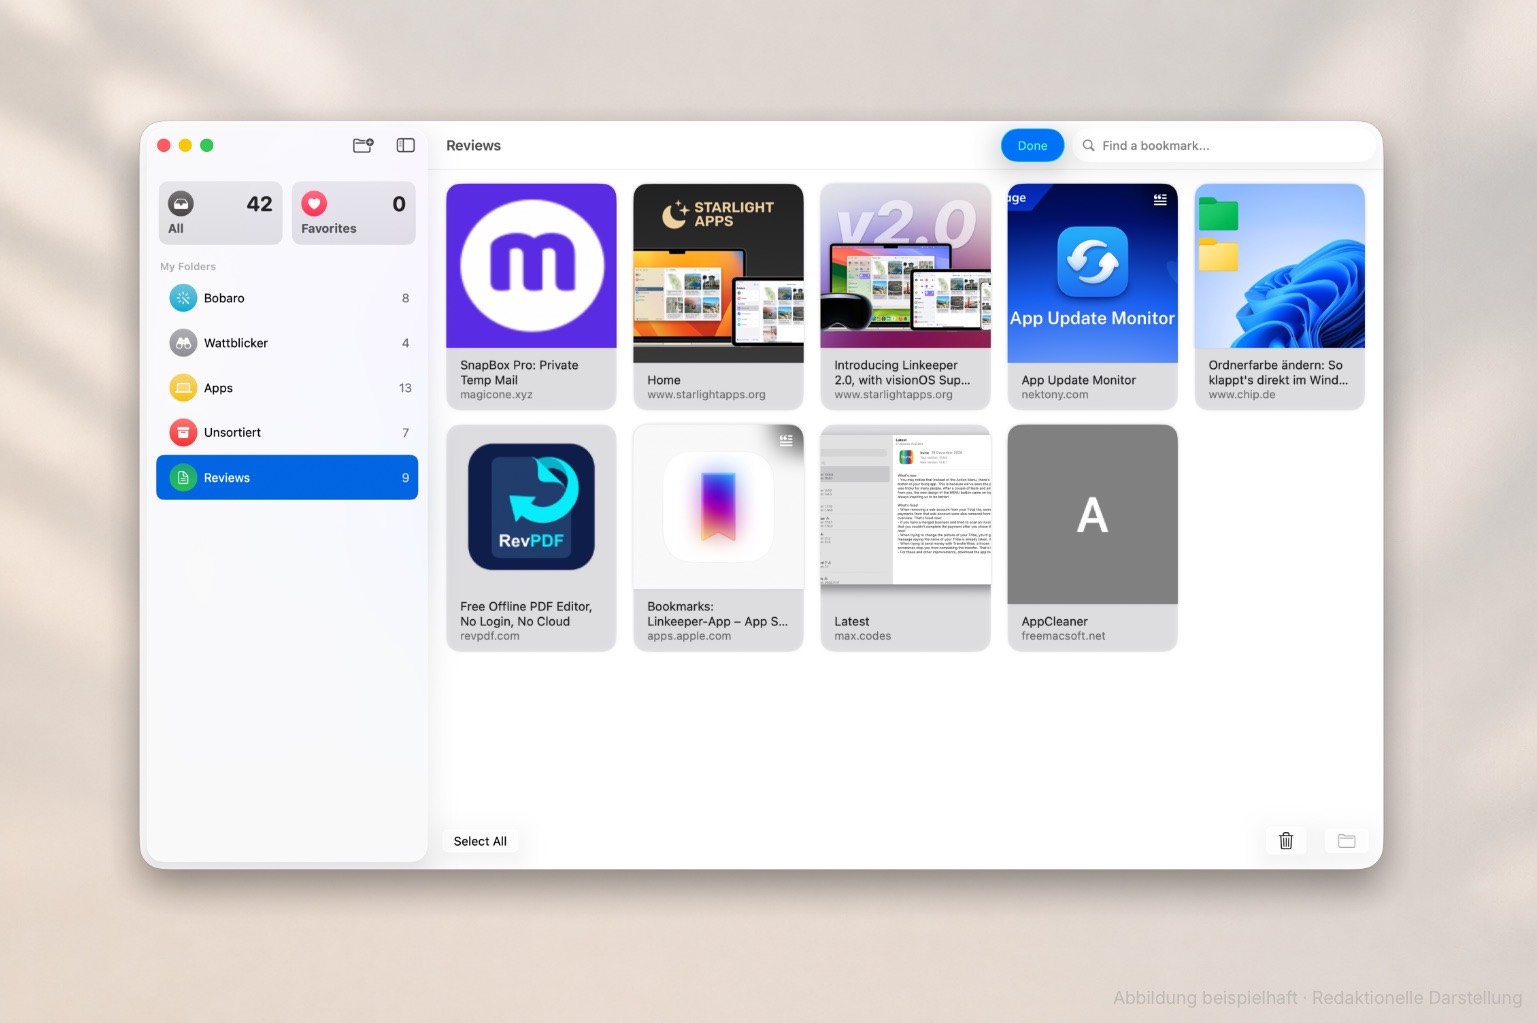1537x1023 pixels.
Task: Click the Reviews document folder icon
Action: (183, 478)
